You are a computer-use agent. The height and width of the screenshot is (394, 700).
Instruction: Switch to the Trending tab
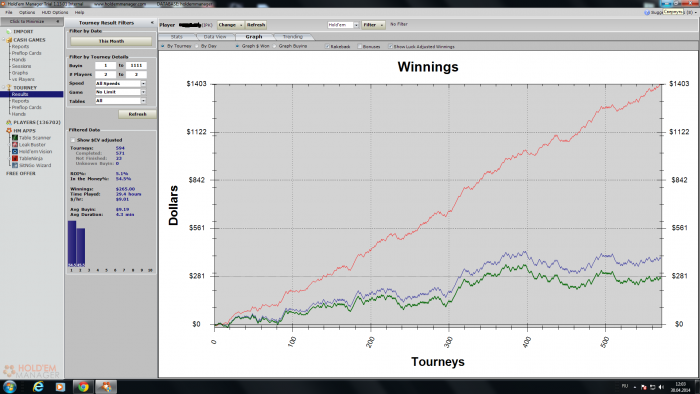tap(293, 37)
